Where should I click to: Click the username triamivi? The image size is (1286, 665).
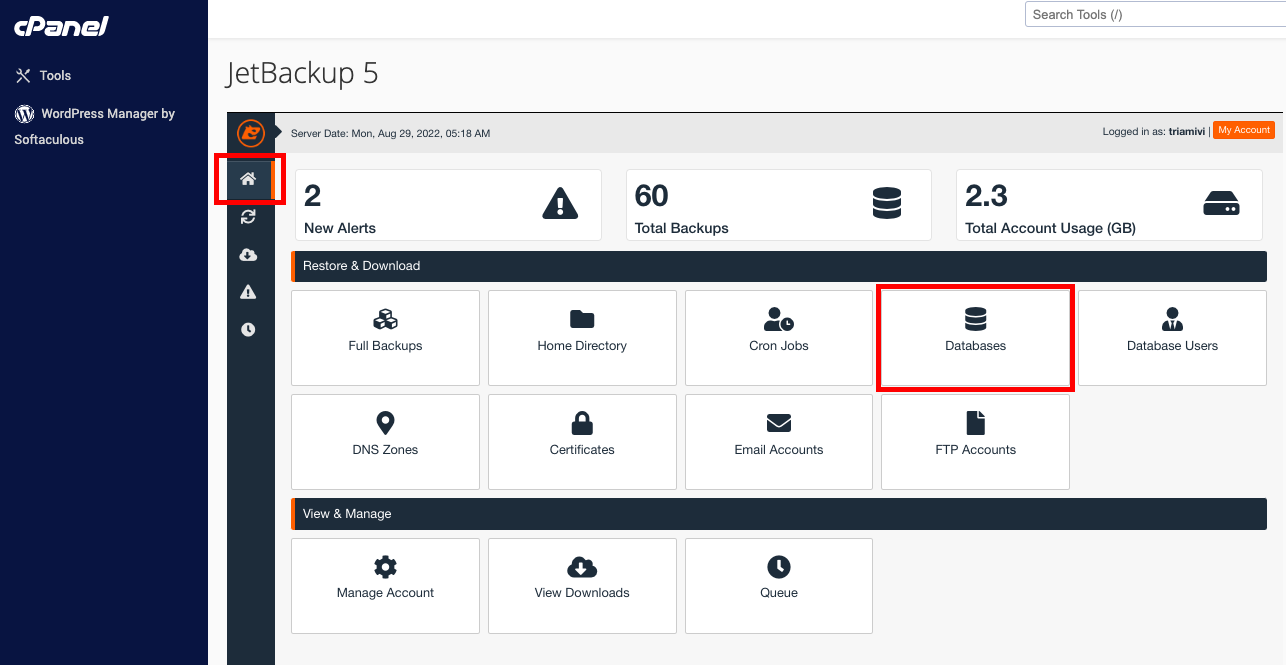(x=1187, y=131)
